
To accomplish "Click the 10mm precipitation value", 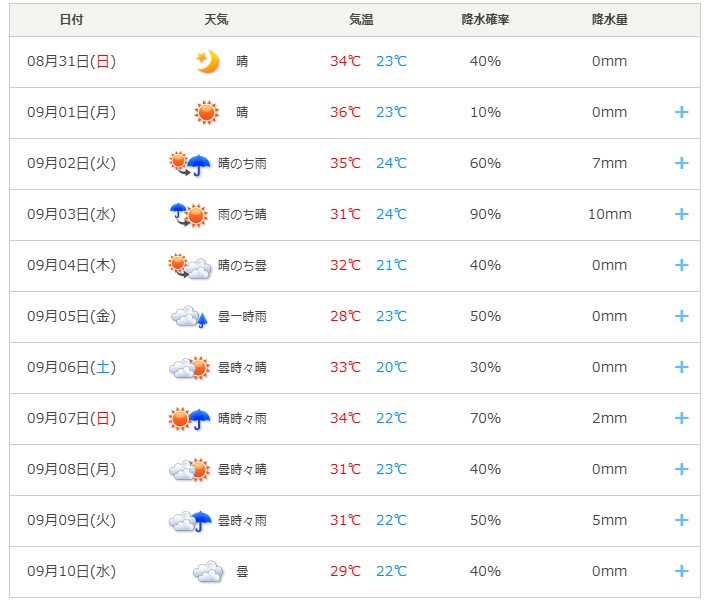I will coord(609,214).
